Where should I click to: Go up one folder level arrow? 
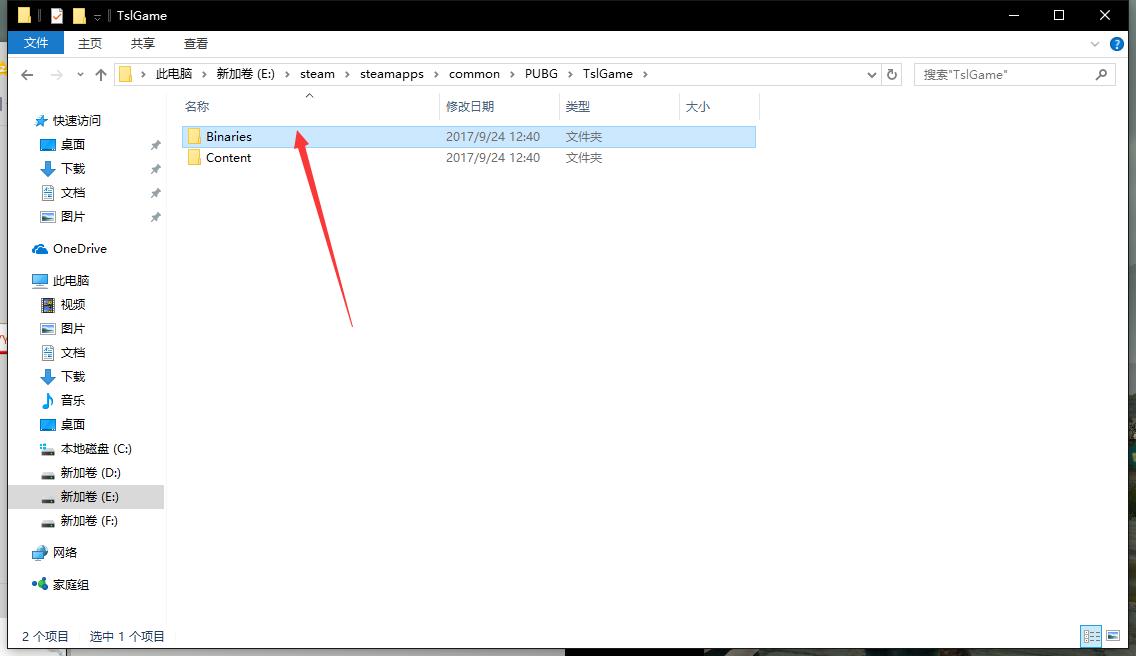(x=101, y=74)
